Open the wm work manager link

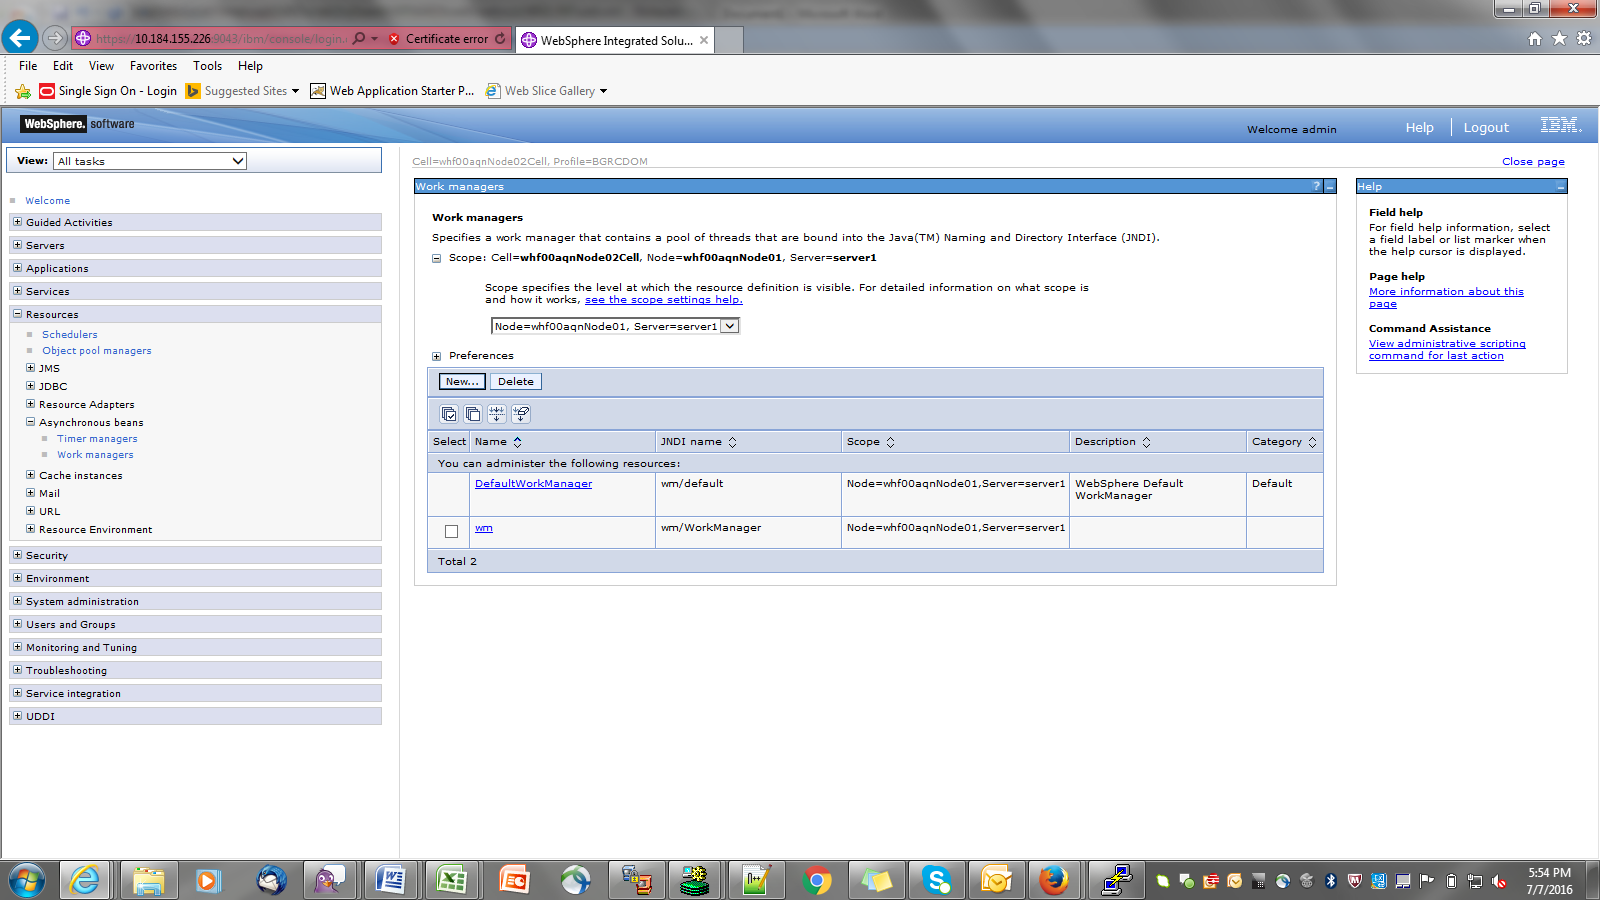pyautogui.click(x=484, y=528)
